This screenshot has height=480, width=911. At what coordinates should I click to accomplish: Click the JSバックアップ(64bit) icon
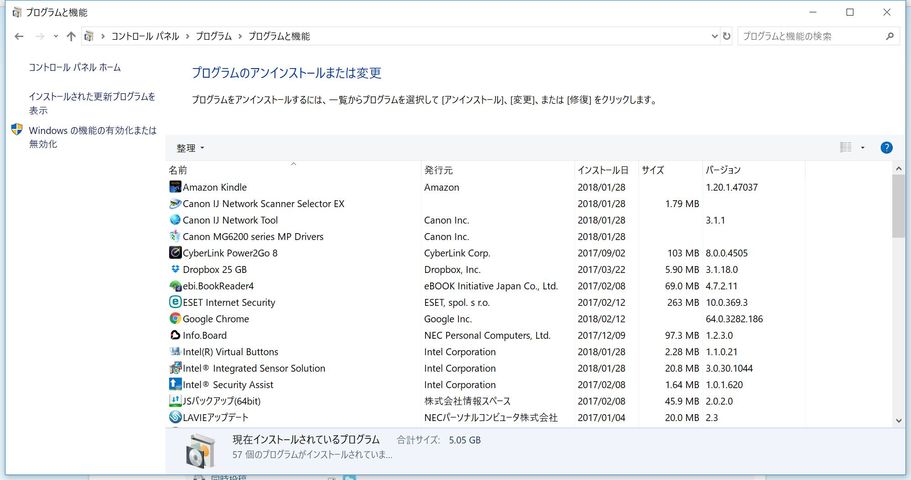(x=175, y=401)
